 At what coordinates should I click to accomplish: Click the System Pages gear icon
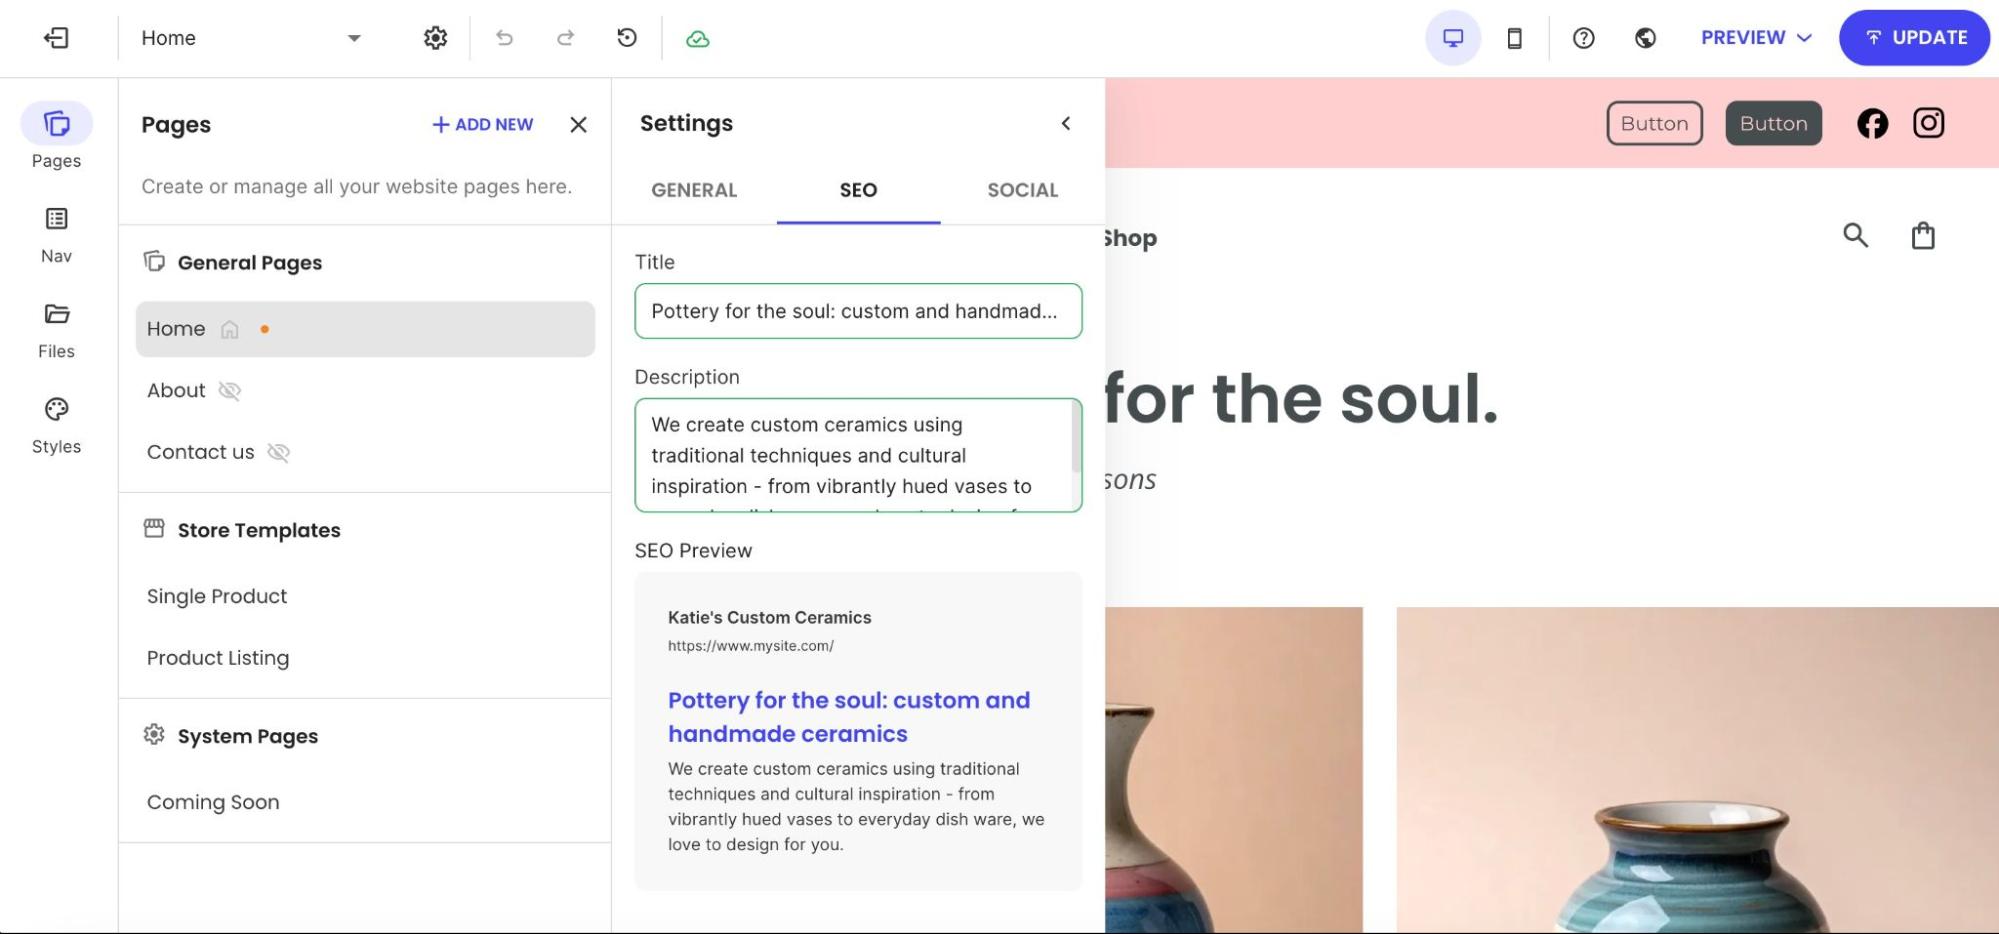(154, 735)
